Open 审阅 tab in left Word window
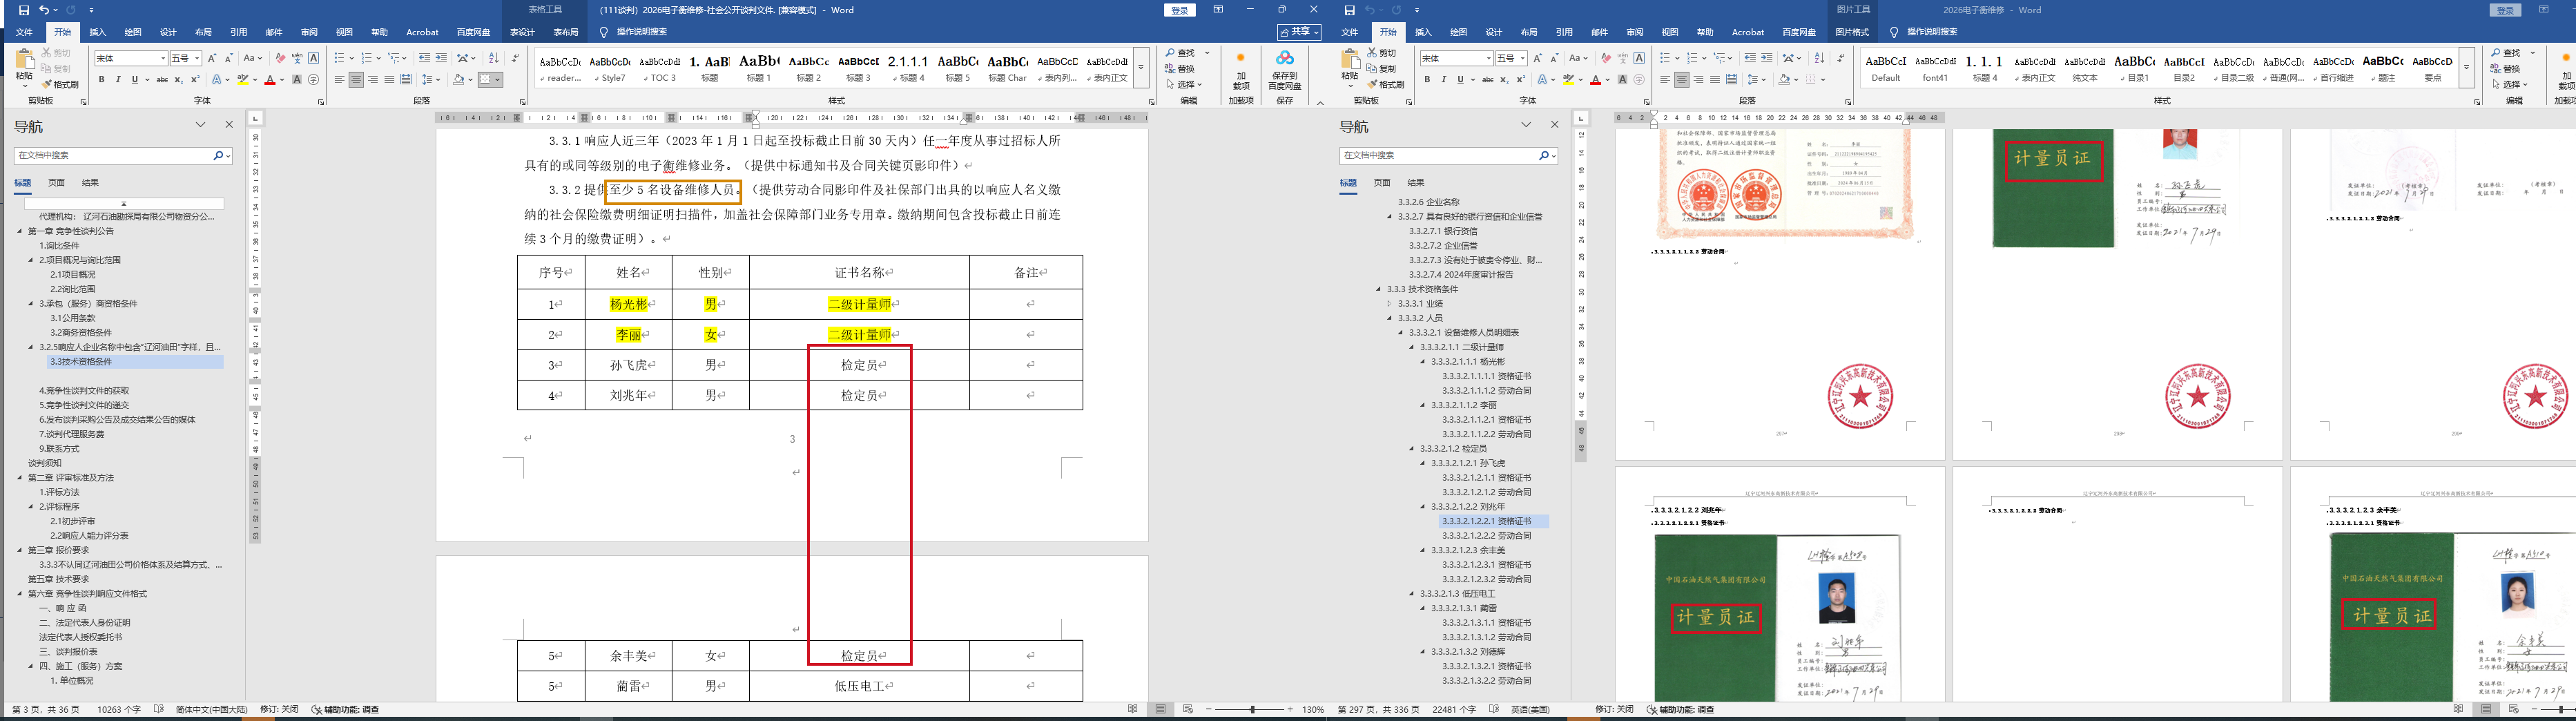2576x721 pixels. [309, 32]
